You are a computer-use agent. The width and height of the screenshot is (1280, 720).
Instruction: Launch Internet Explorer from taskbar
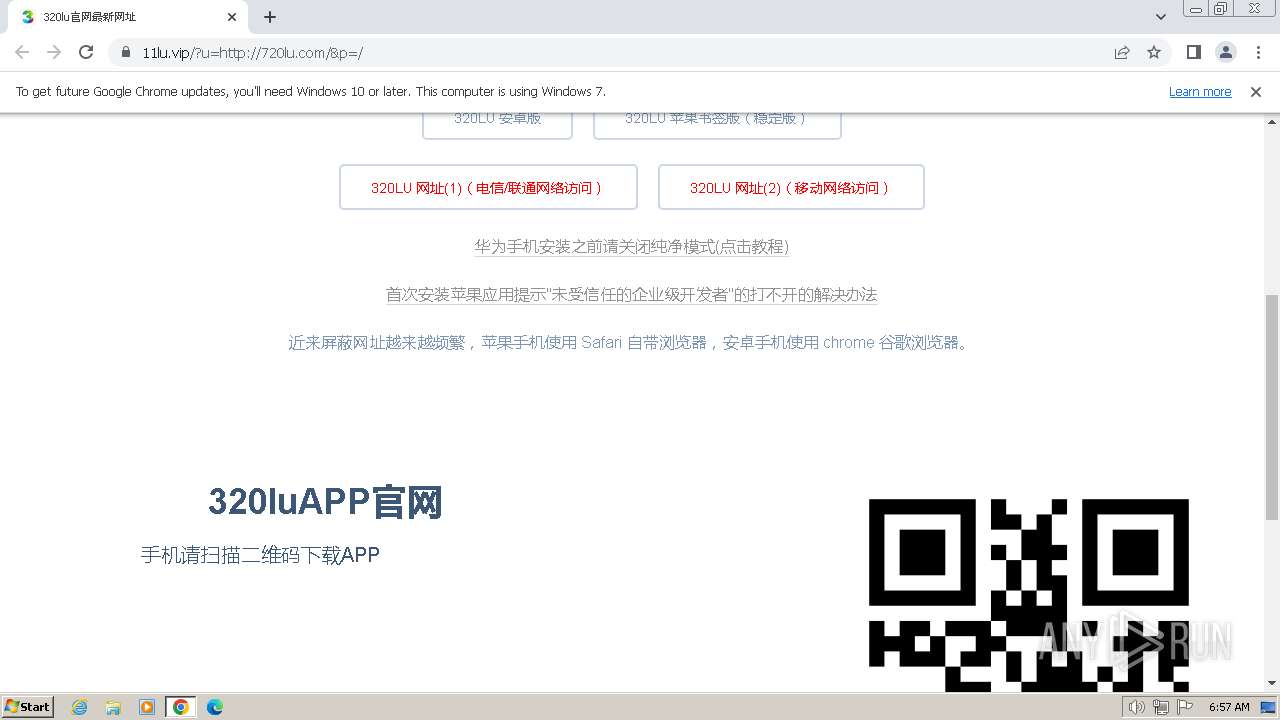[79, 707]
